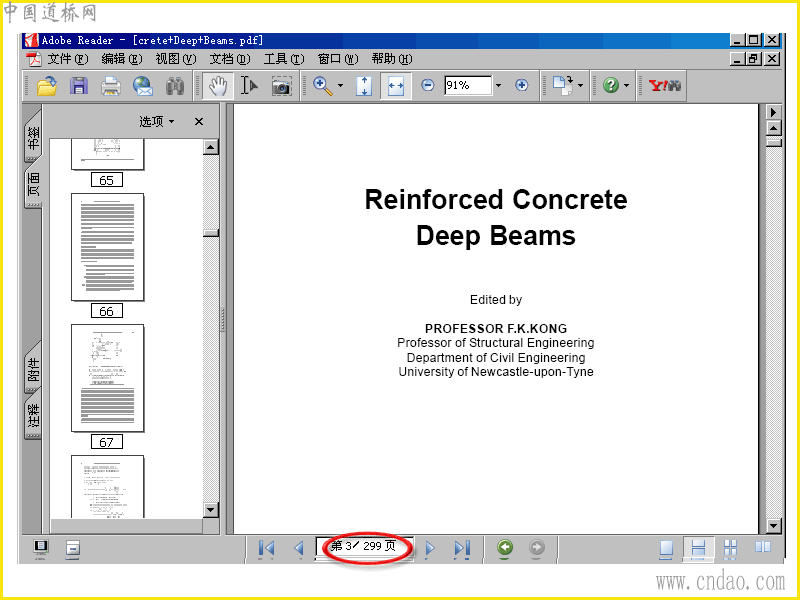Click the thumbnail panel scrollbar thumb
This screenshot has height=600, width=800.
[211, 233]
